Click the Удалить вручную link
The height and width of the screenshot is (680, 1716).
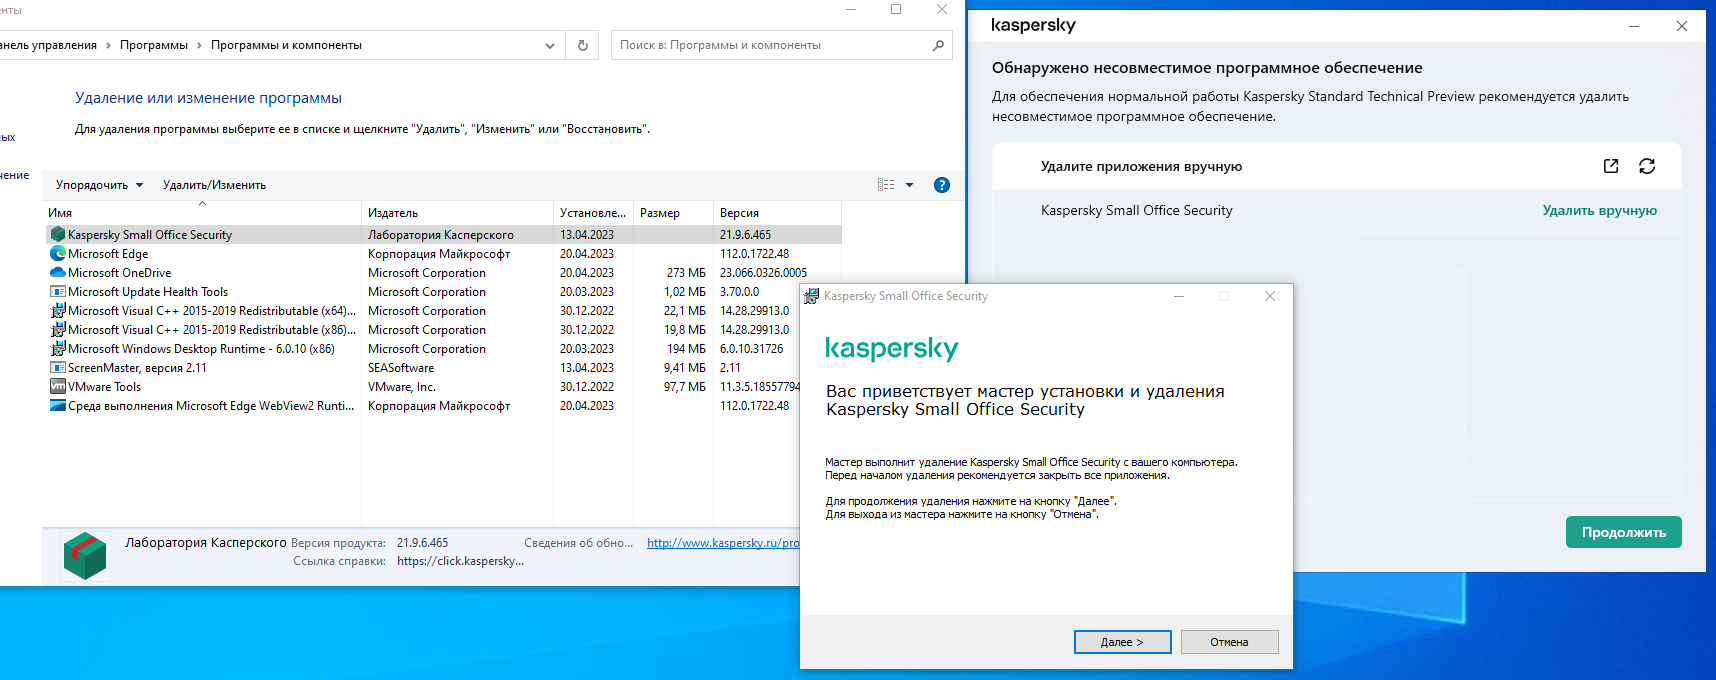point(1600,210)
